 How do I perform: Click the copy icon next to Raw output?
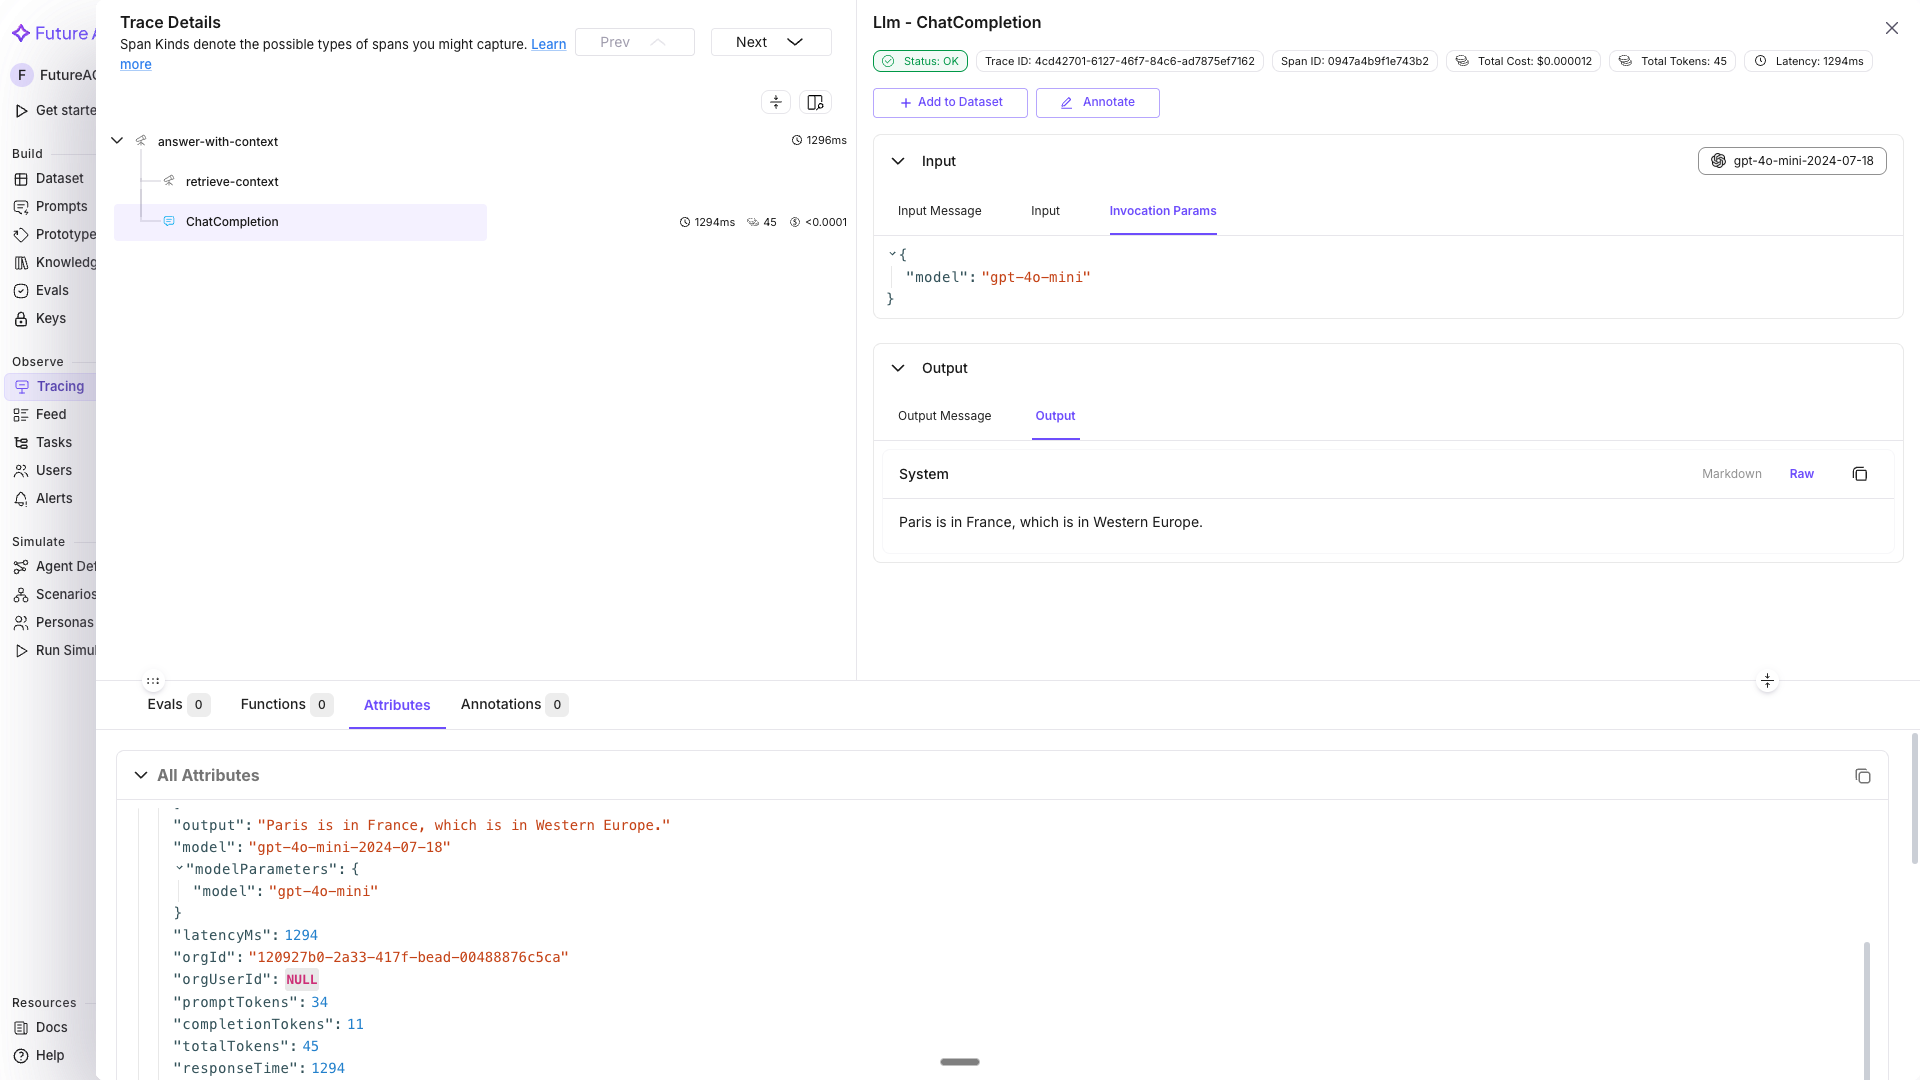pyautogui.click(x=1859, y=473)
